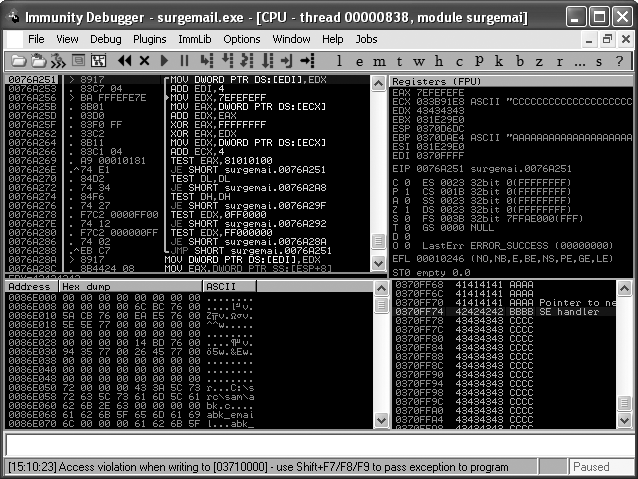Show References with 'r' button
This screenshot has width=638, height=479.
click(x=560, y=62)
